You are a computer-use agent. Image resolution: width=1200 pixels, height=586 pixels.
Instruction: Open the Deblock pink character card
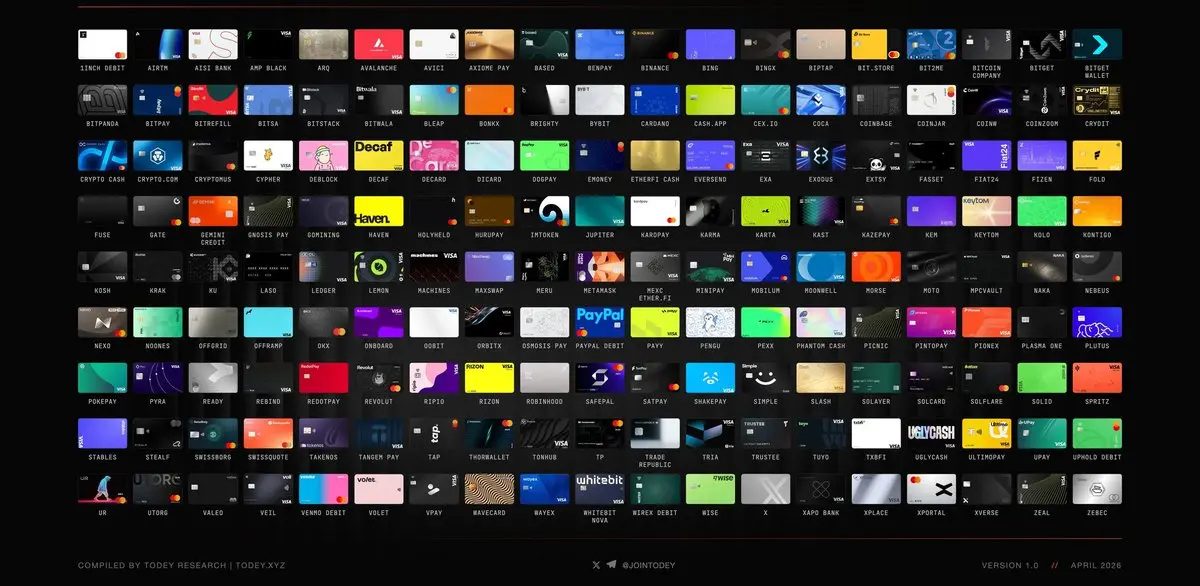[x=324, y=156]
